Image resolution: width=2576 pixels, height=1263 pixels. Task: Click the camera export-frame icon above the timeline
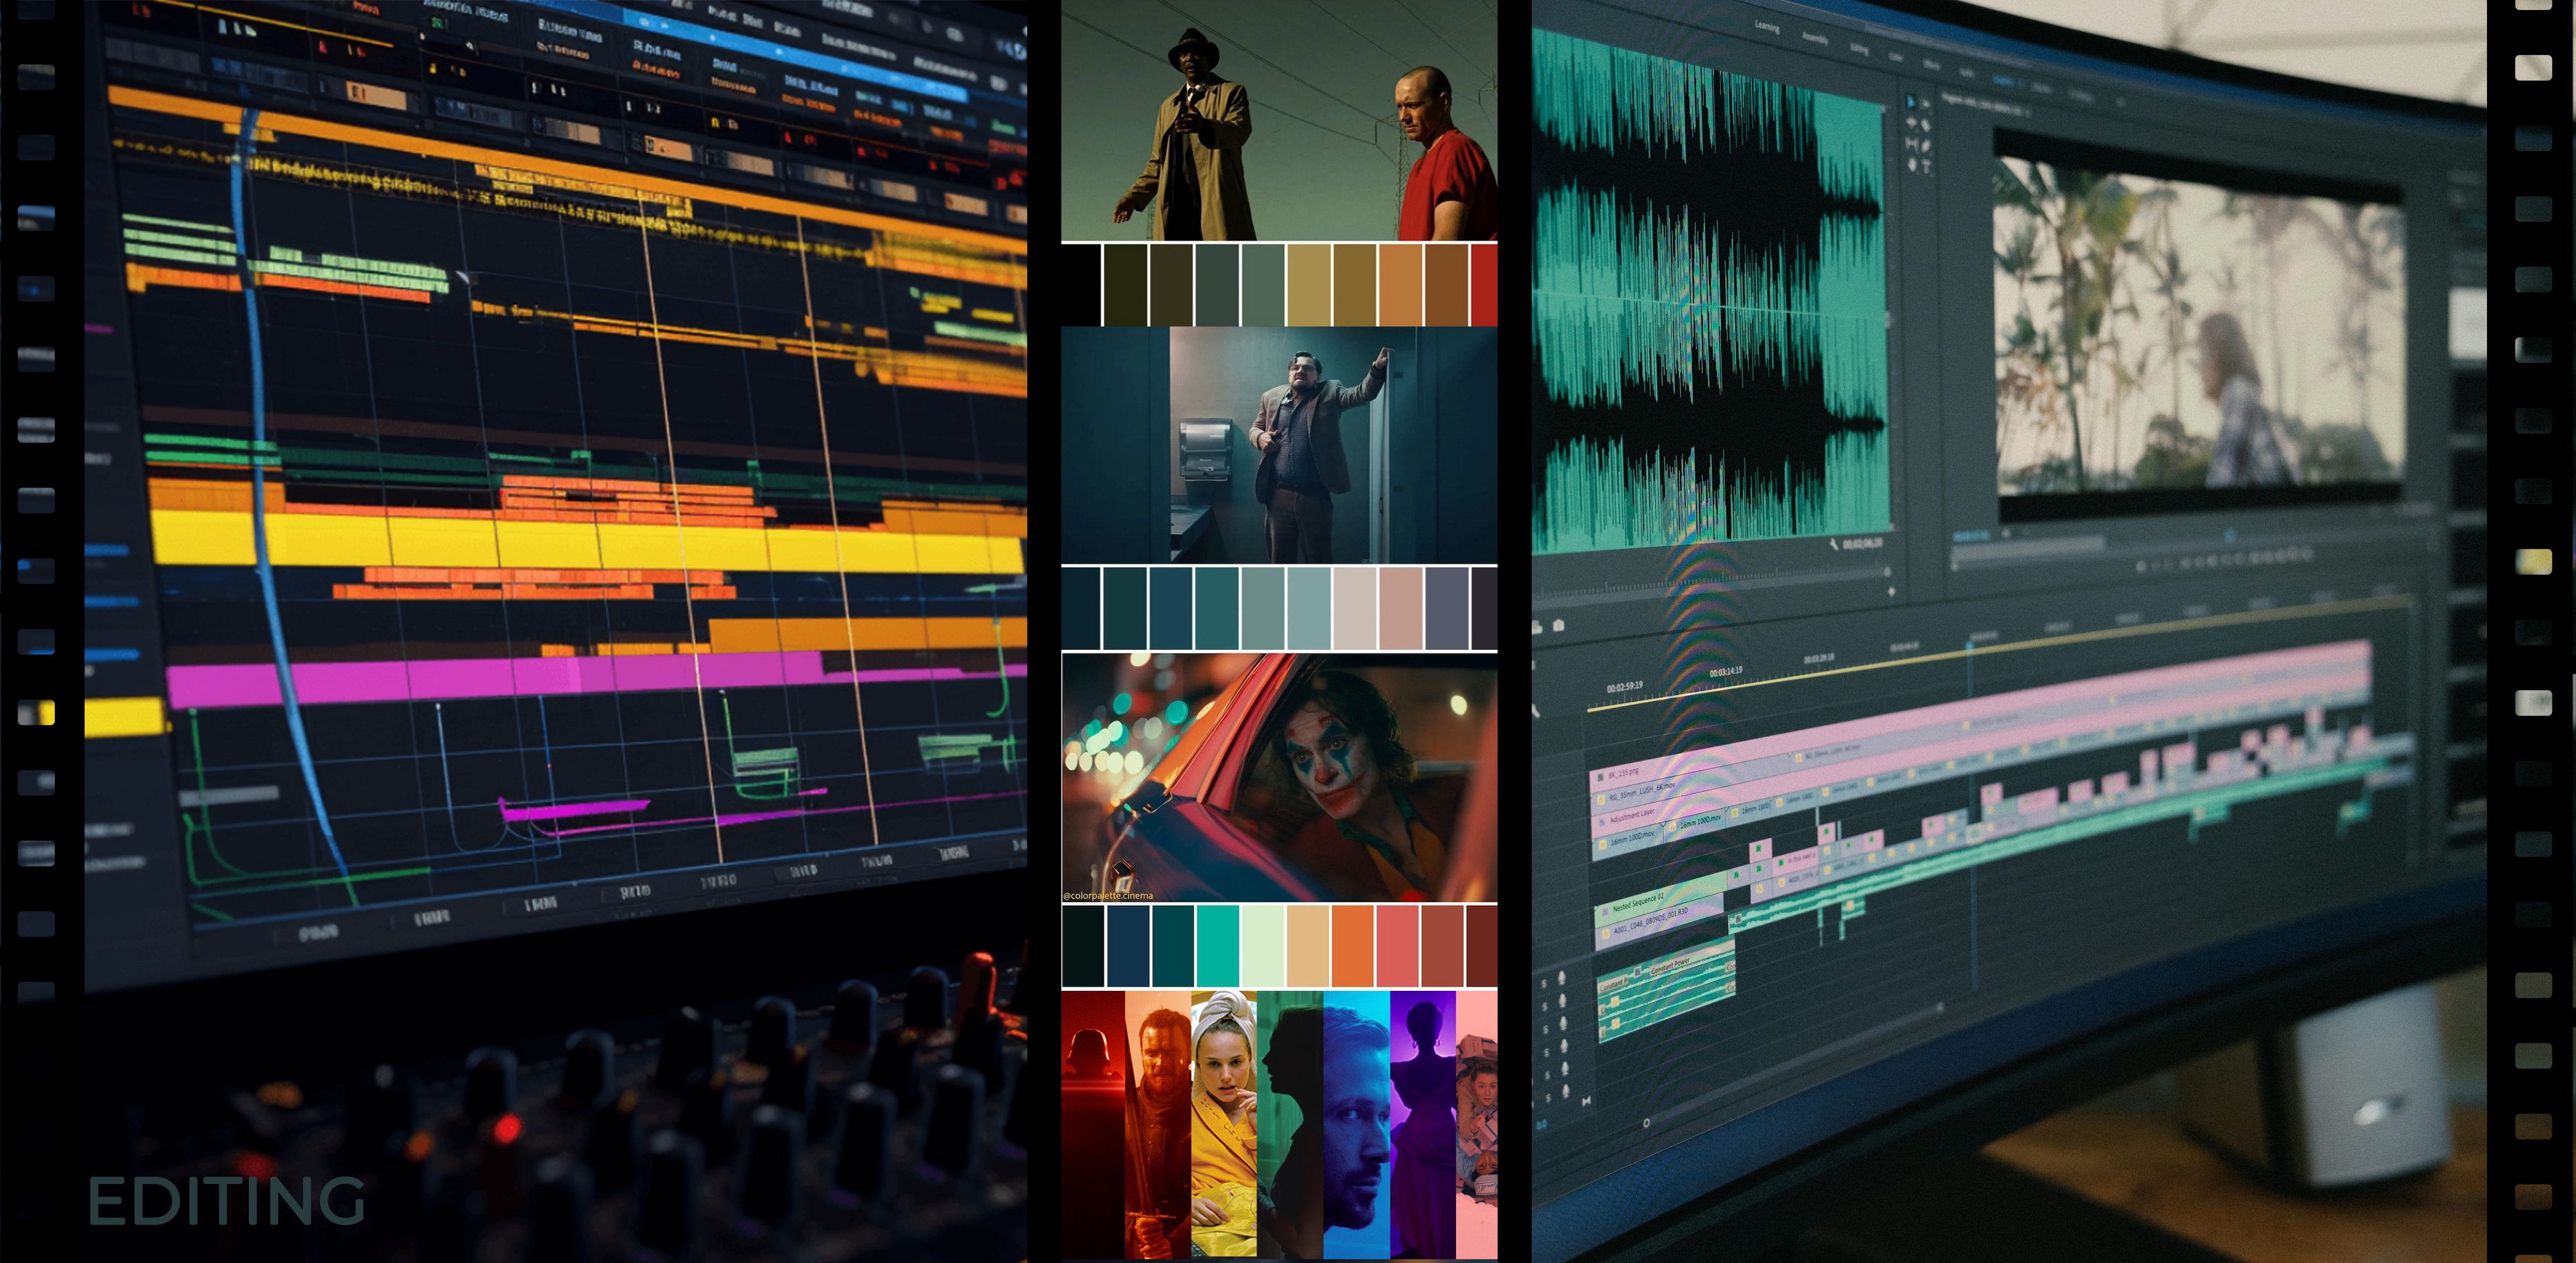[1559, 625]
